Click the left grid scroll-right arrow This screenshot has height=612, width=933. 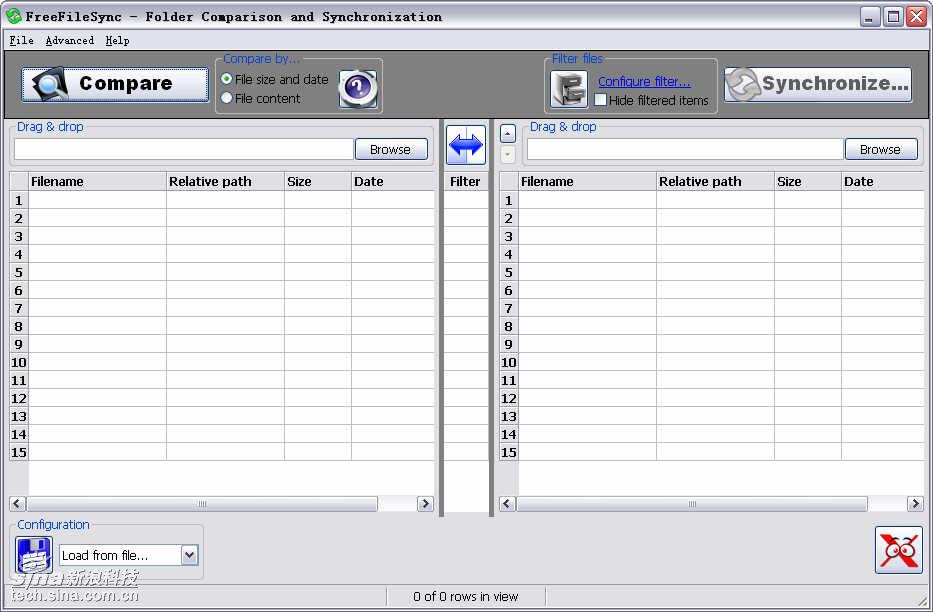point(425,504)
